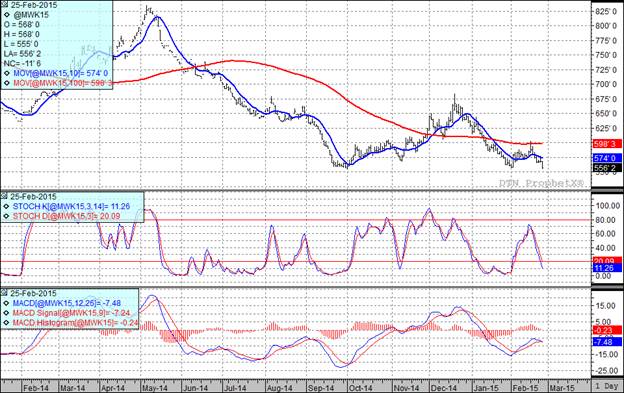Click the O = 568'0 open value
The width and height of the screenshot is (624, 393).
coord(21,25)
